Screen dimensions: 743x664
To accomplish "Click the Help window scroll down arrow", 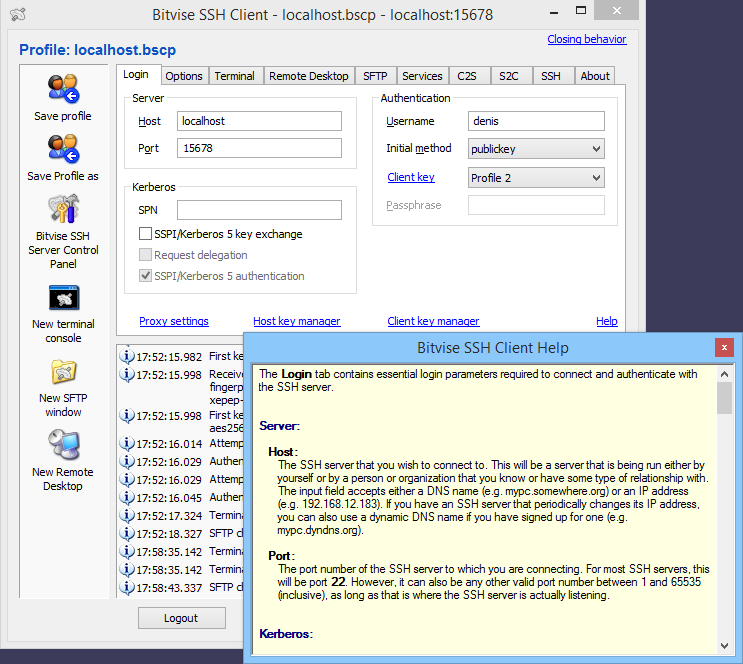I will coord(724,646).
